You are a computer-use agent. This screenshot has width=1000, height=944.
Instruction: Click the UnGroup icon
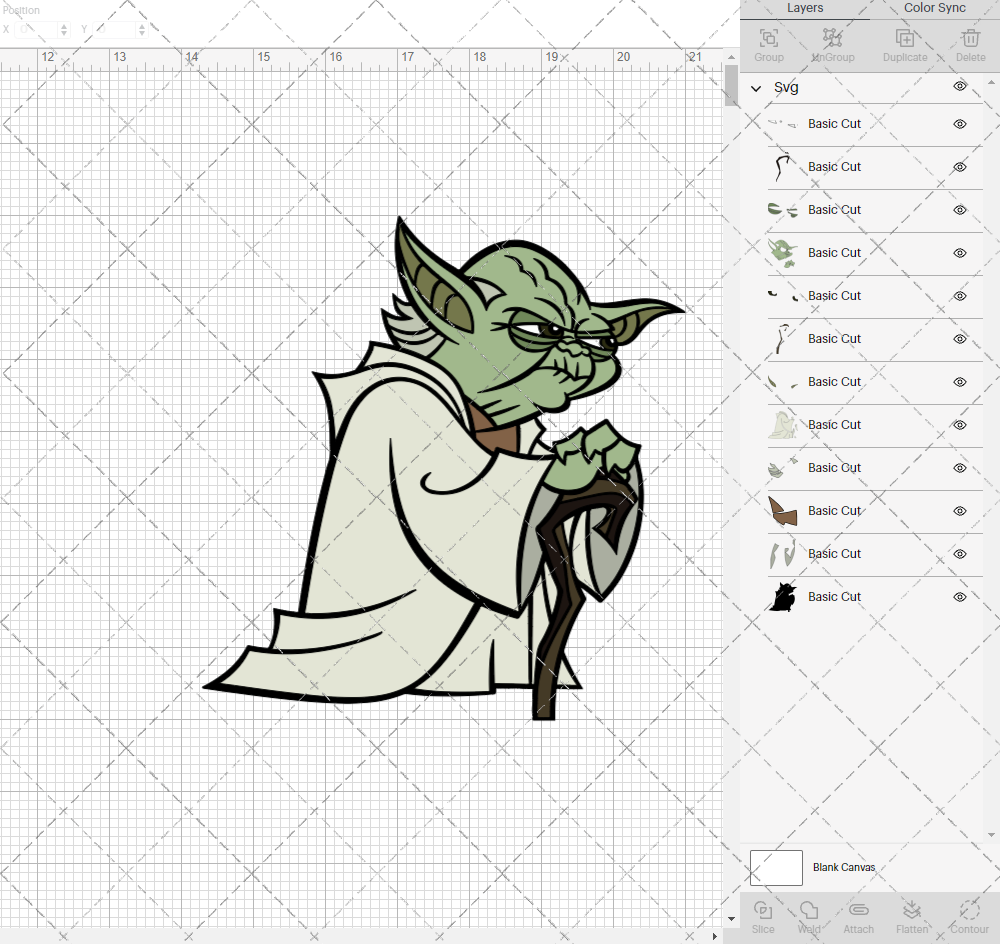point(832,38)
